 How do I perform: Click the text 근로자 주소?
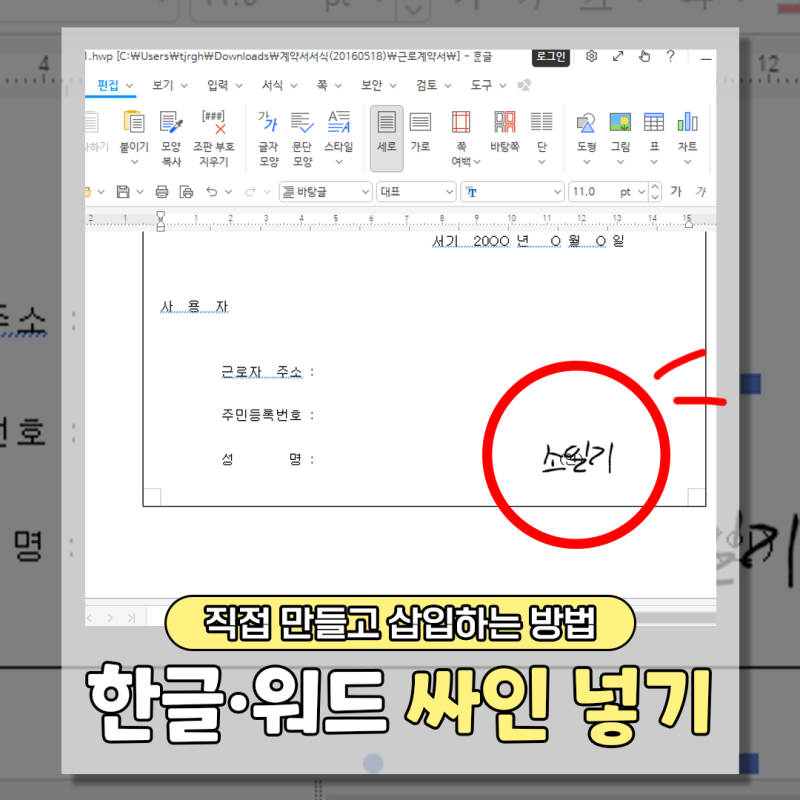261,372
